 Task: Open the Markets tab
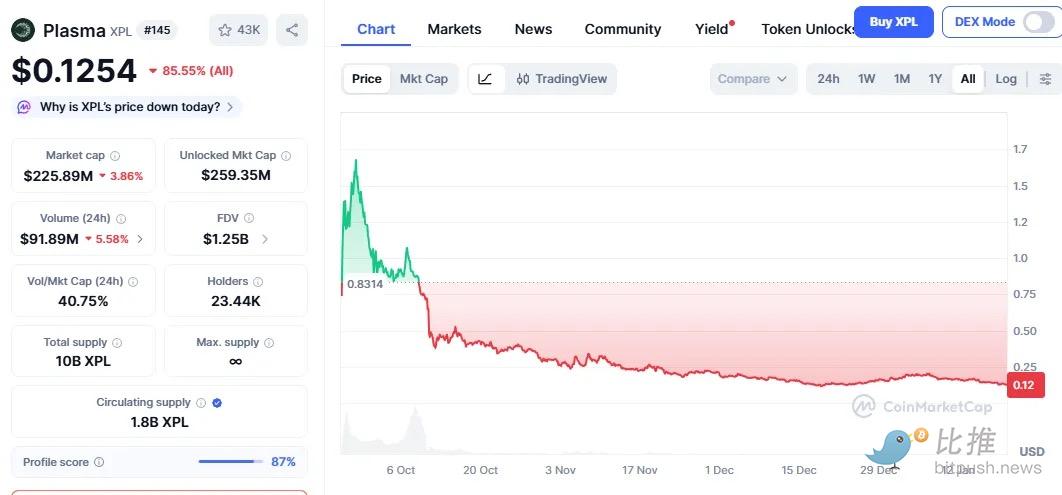point(454,29)
